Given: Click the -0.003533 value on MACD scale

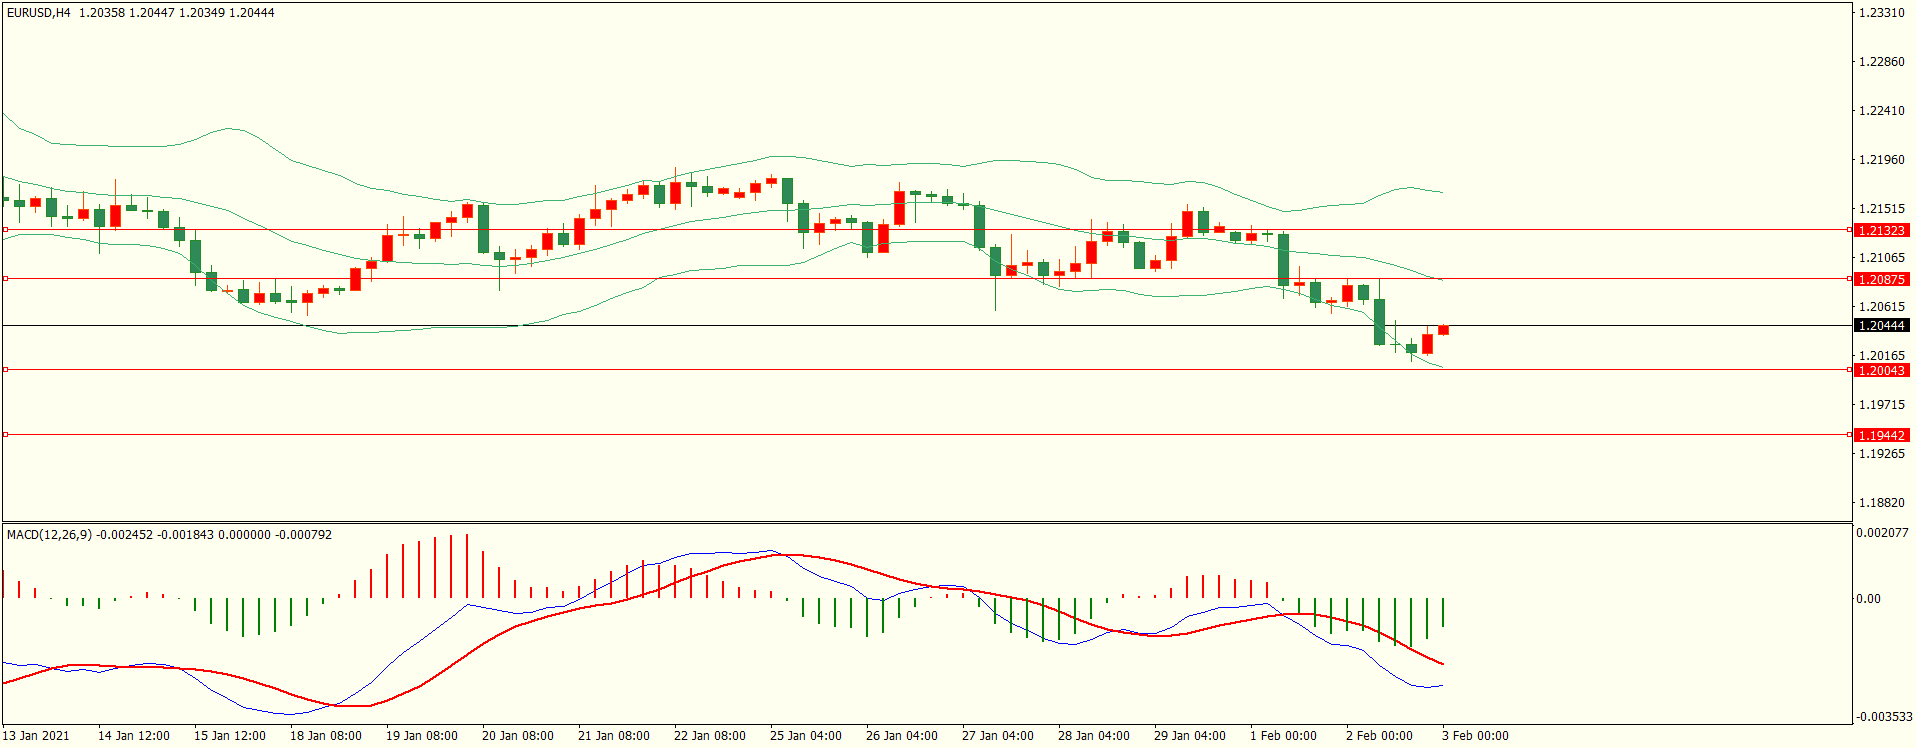Looking at the screenshot, I should click(x=1884, y=717).
